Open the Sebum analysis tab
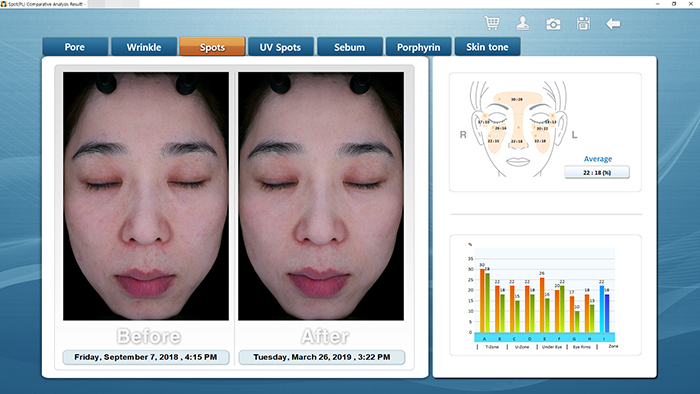The width and height of the screenshot is (700, 394). (350, 46)
